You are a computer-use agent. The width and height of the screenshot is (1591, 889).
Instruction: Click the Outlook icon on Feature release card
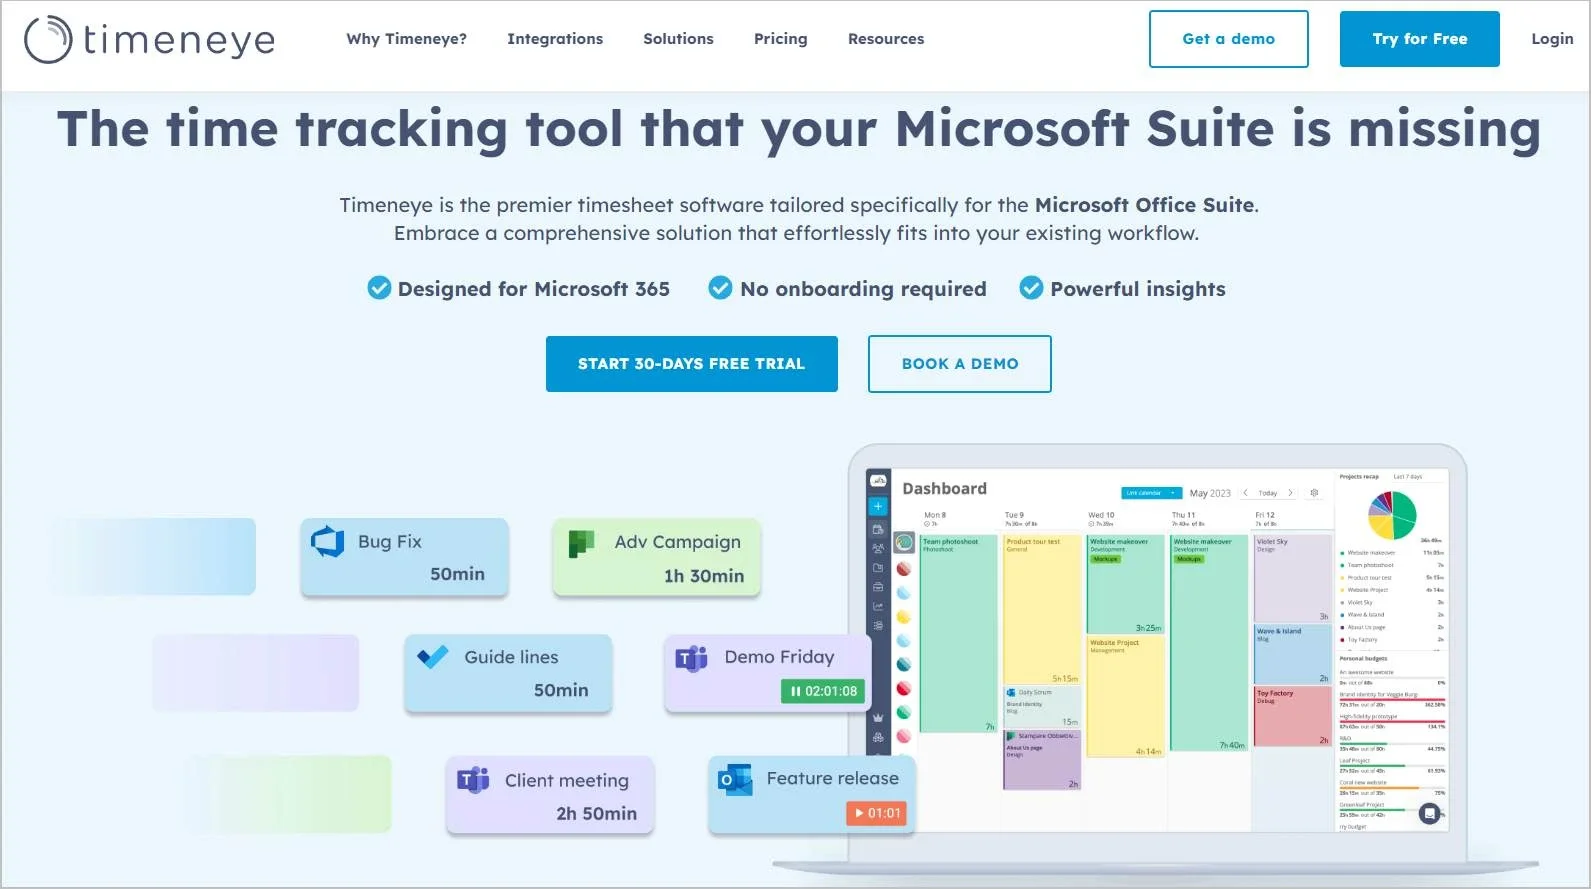click(735, 779)
